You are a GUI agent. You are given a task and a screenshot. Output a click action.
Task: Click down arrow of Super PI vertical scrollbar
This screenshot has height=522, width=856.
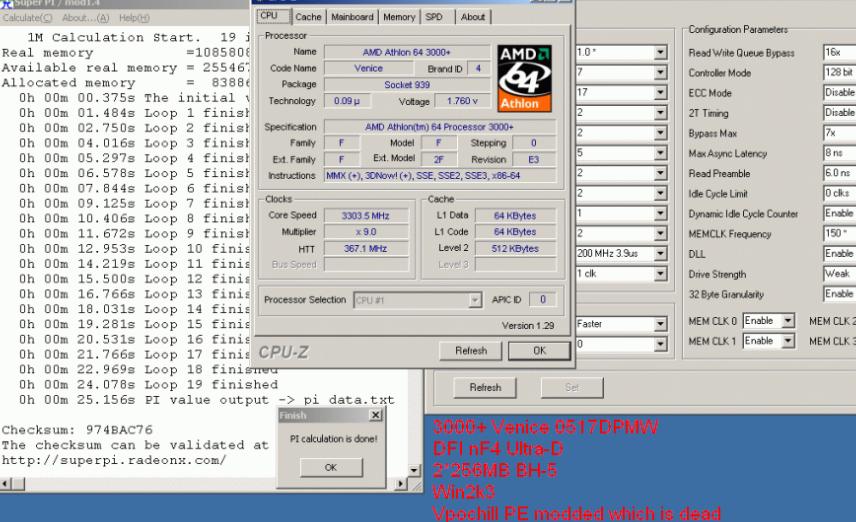414,470
